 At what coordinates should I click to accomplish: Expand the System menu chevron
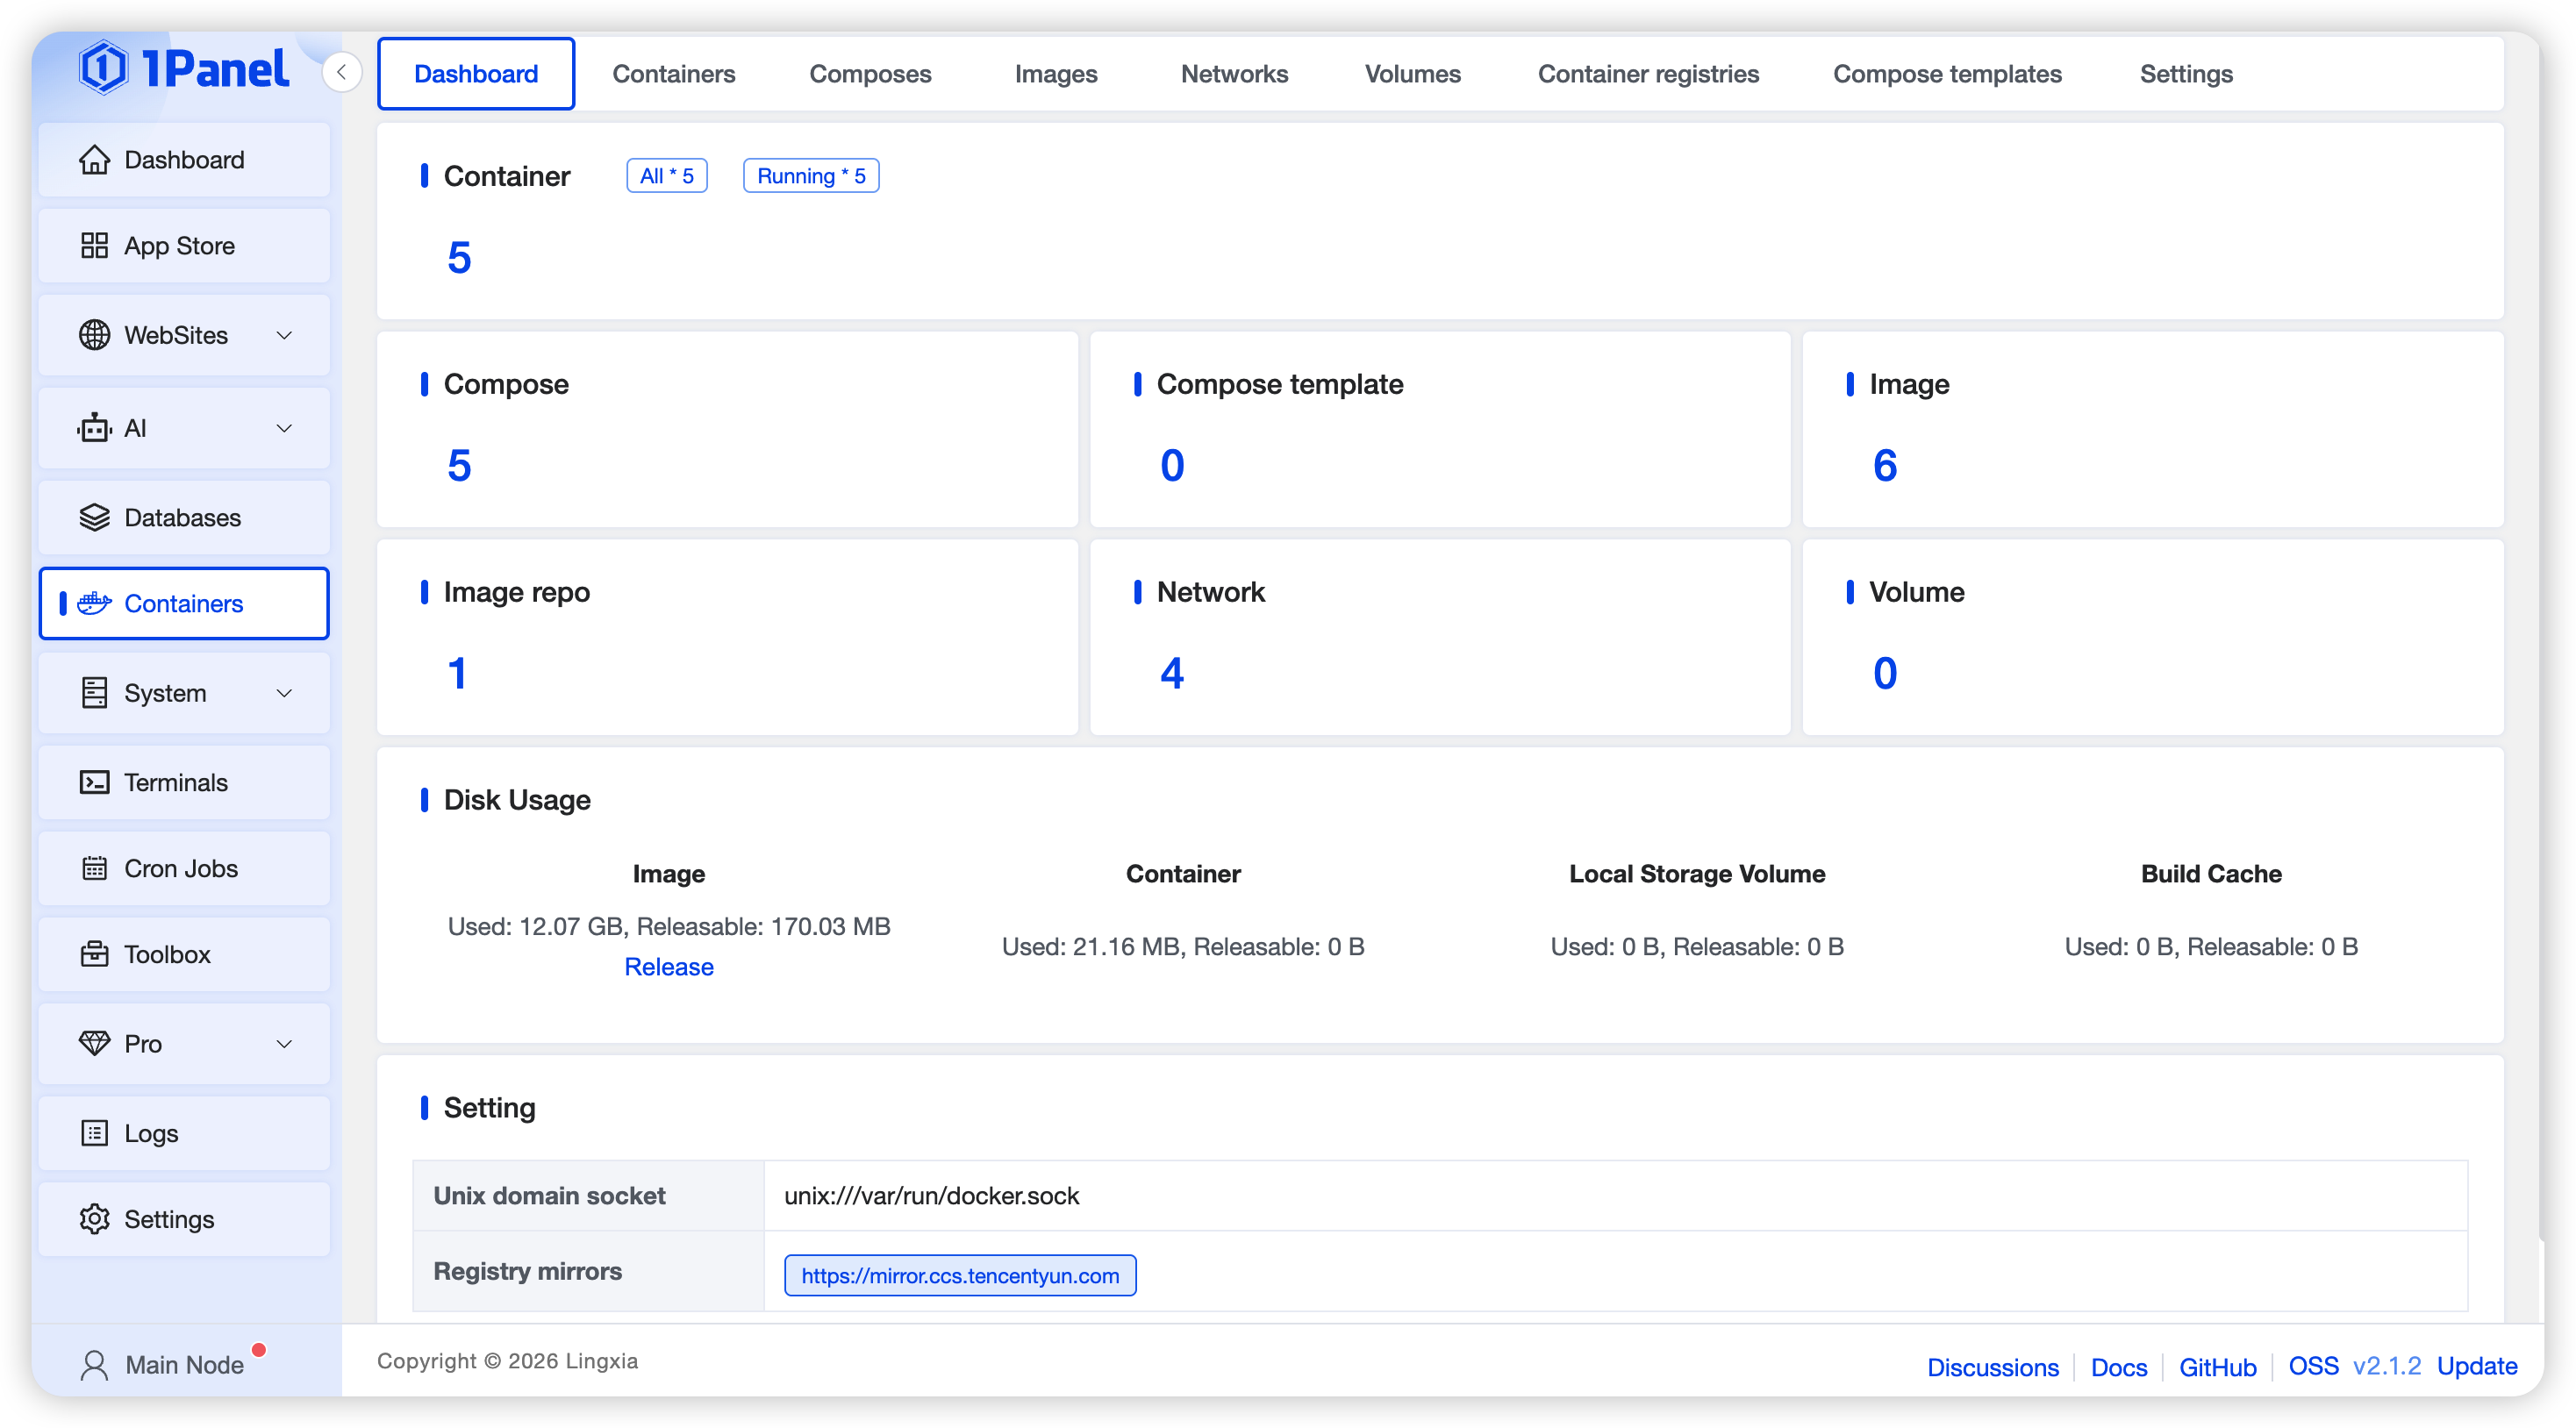284,694
